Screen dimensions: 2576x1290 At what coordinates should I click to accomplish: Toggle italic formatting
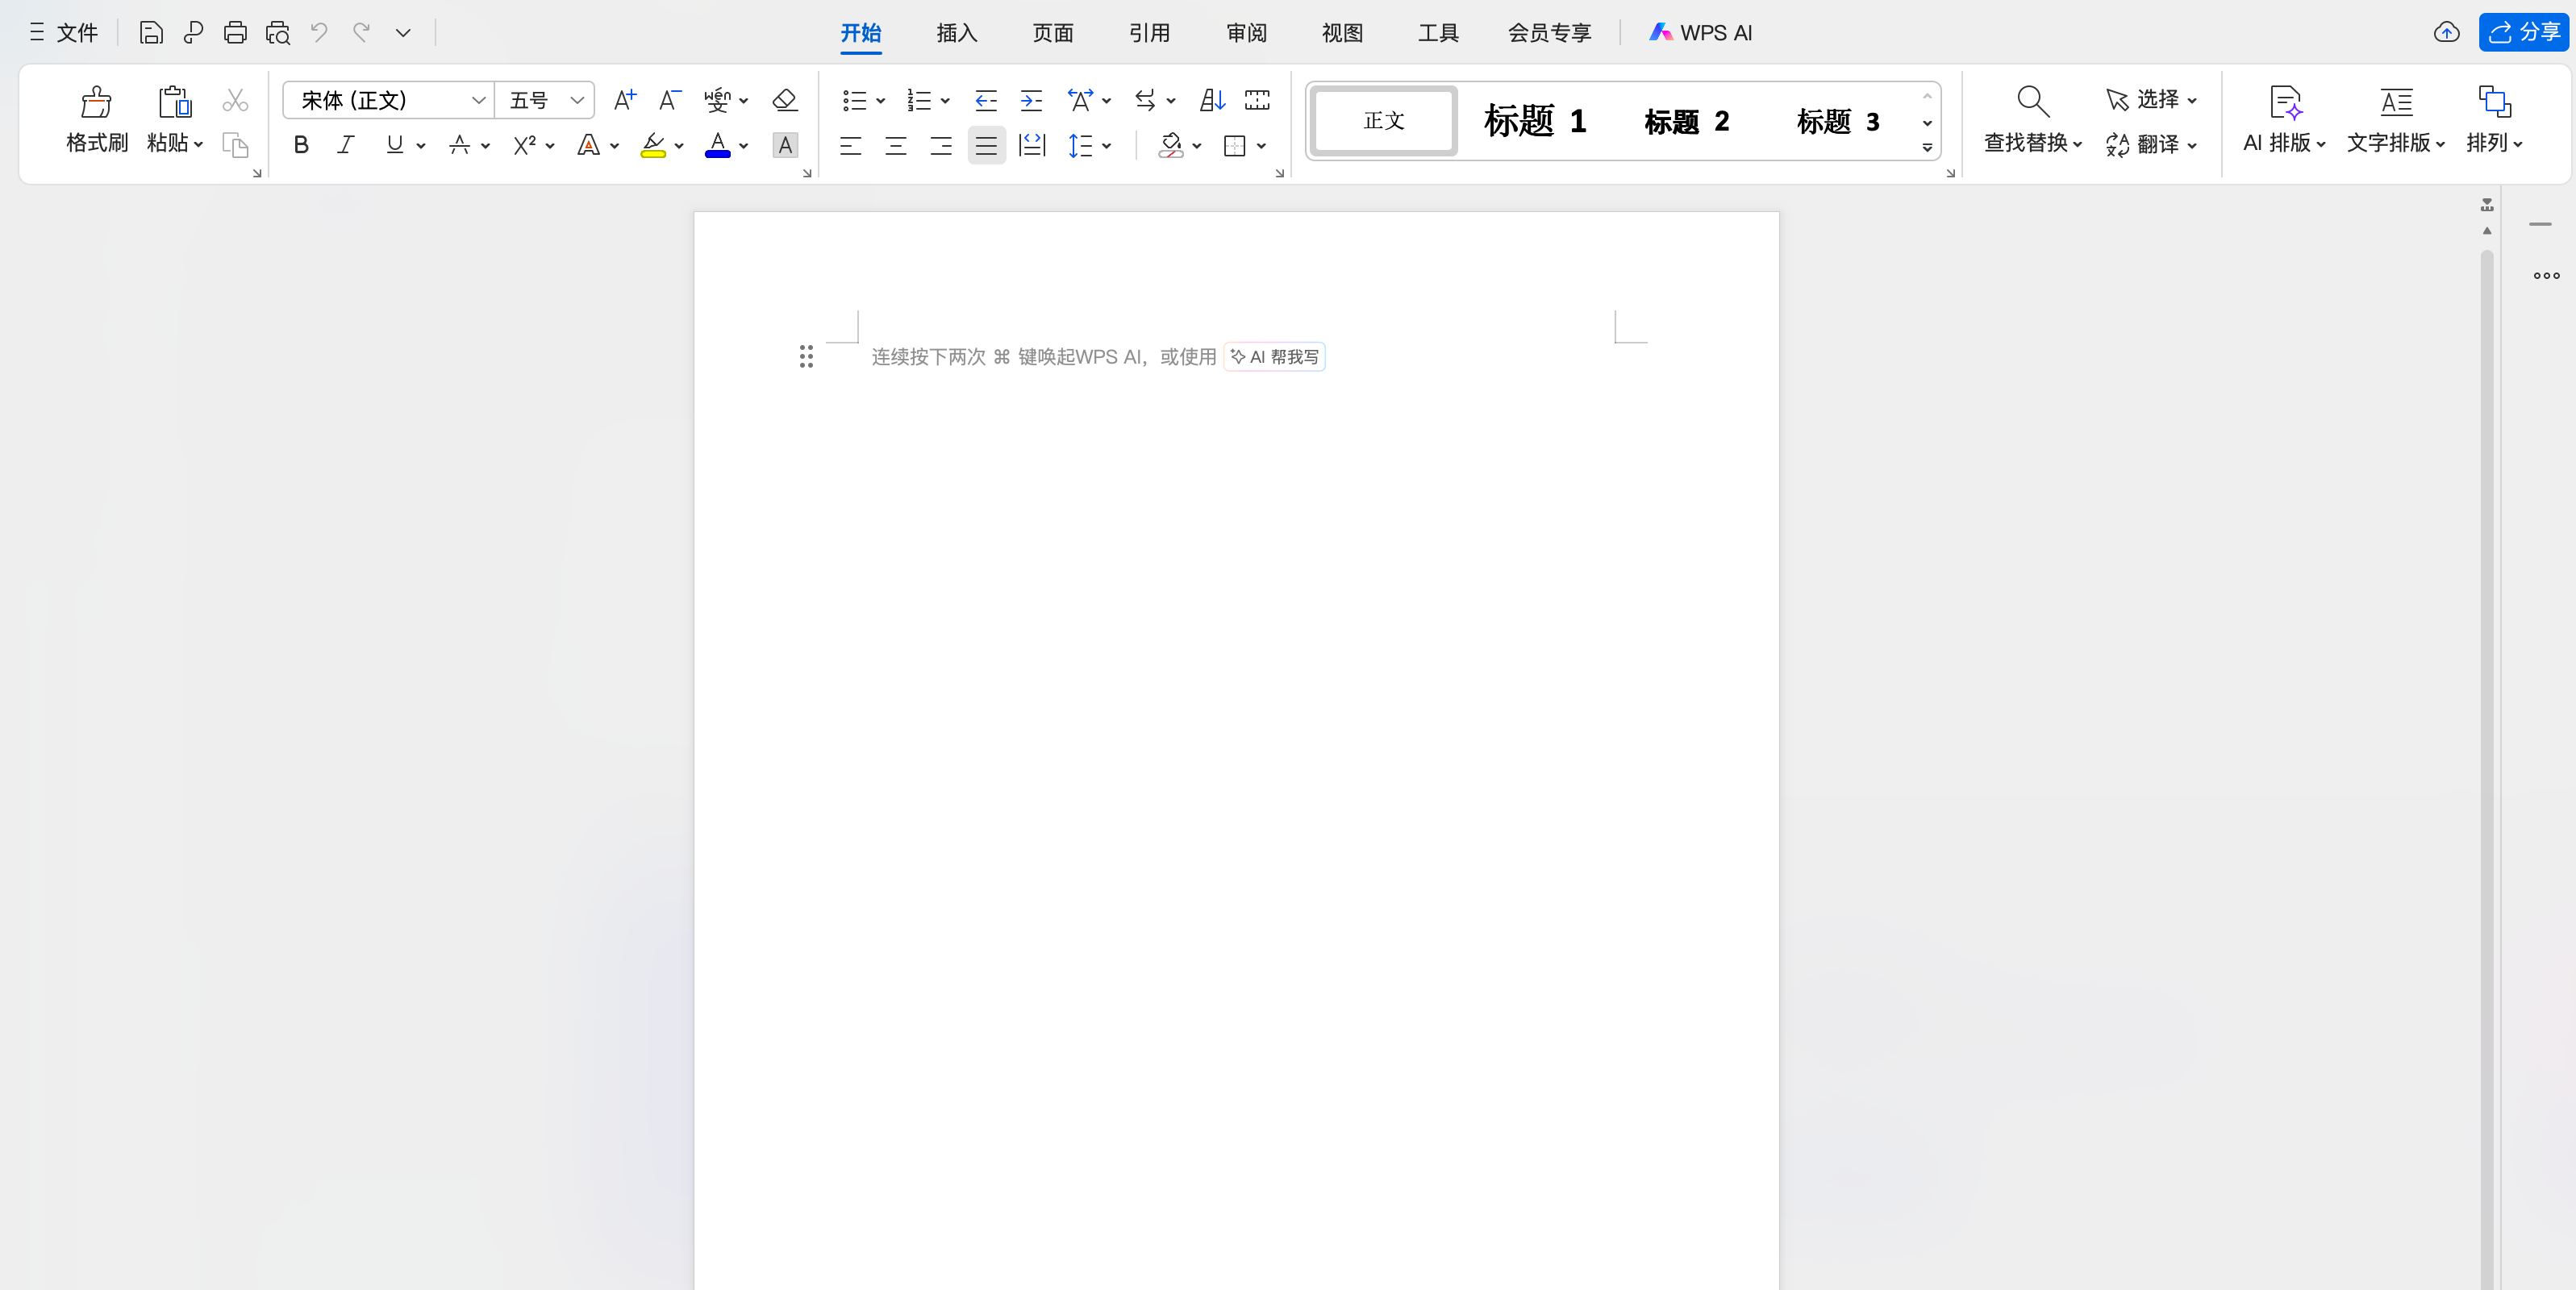point(346,146)
